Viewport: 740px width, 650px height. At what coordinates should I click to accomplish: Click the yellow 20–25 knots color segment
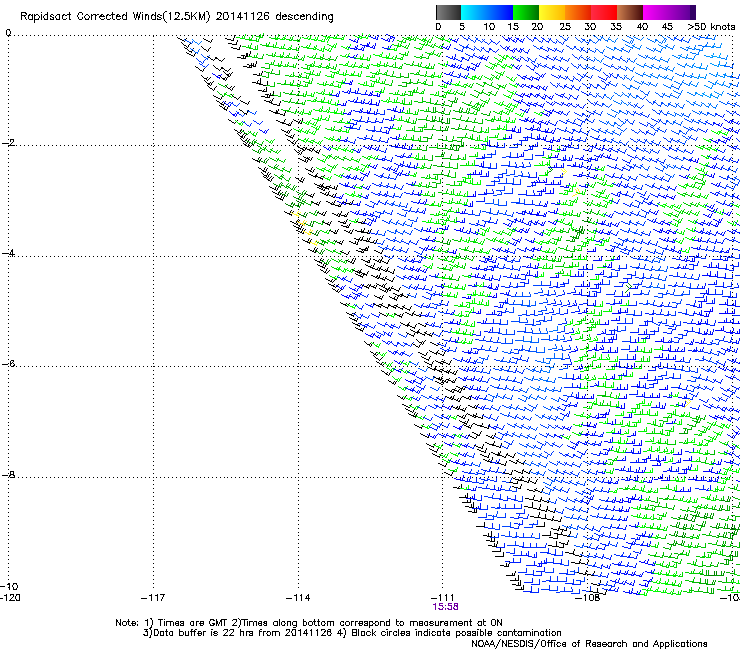[x=552, y=12]
